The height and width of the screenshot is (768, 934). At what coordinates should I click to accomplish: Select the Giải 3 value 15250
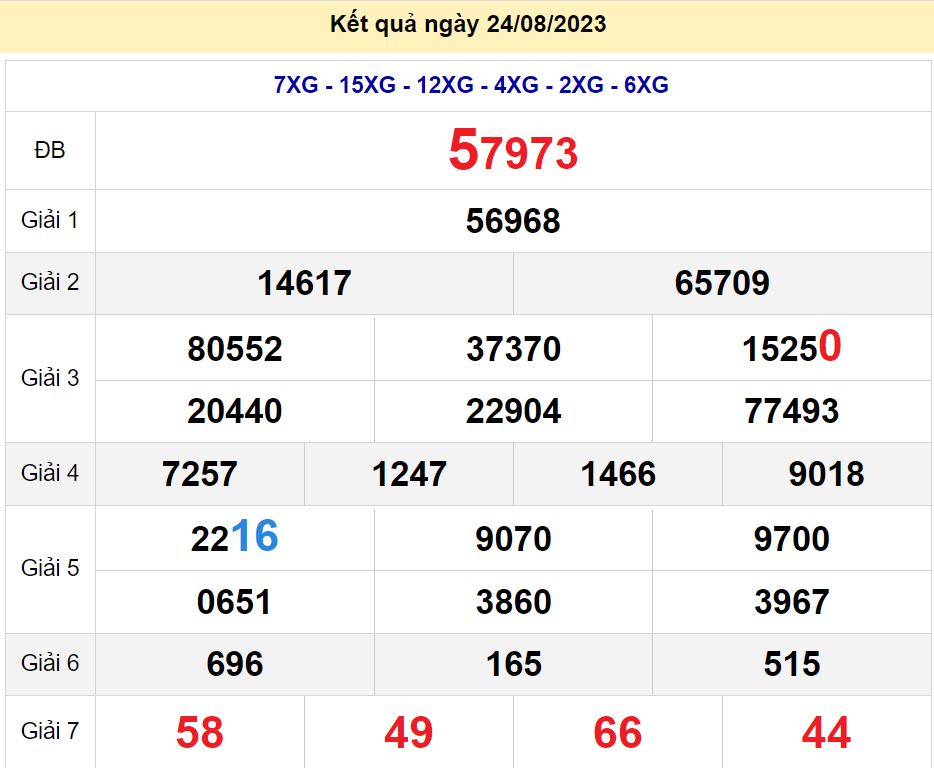click(x=791, y=348)
